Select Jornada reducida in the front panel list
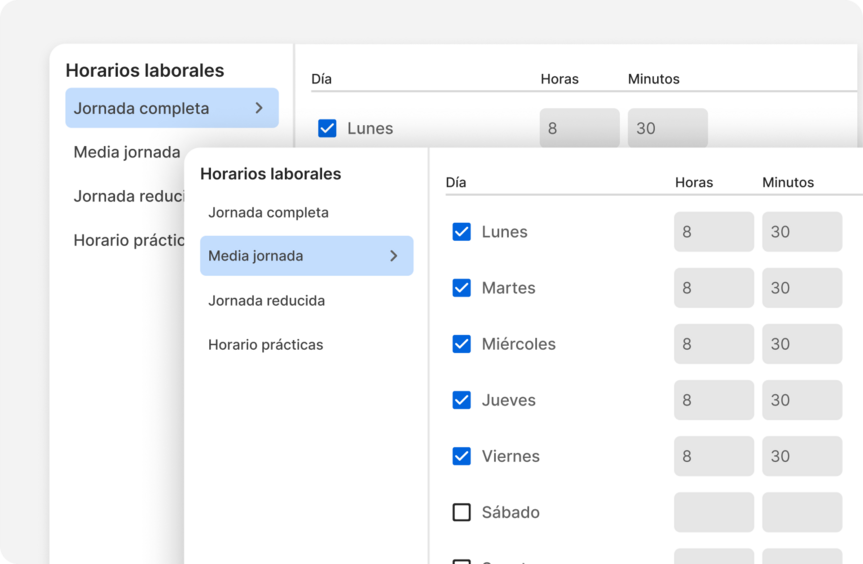Screen dimensions: 863x564 coord(266,301)
